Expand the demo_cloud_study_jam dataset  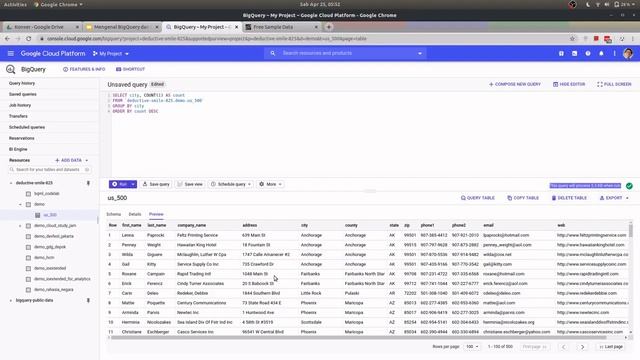[20, 226]
